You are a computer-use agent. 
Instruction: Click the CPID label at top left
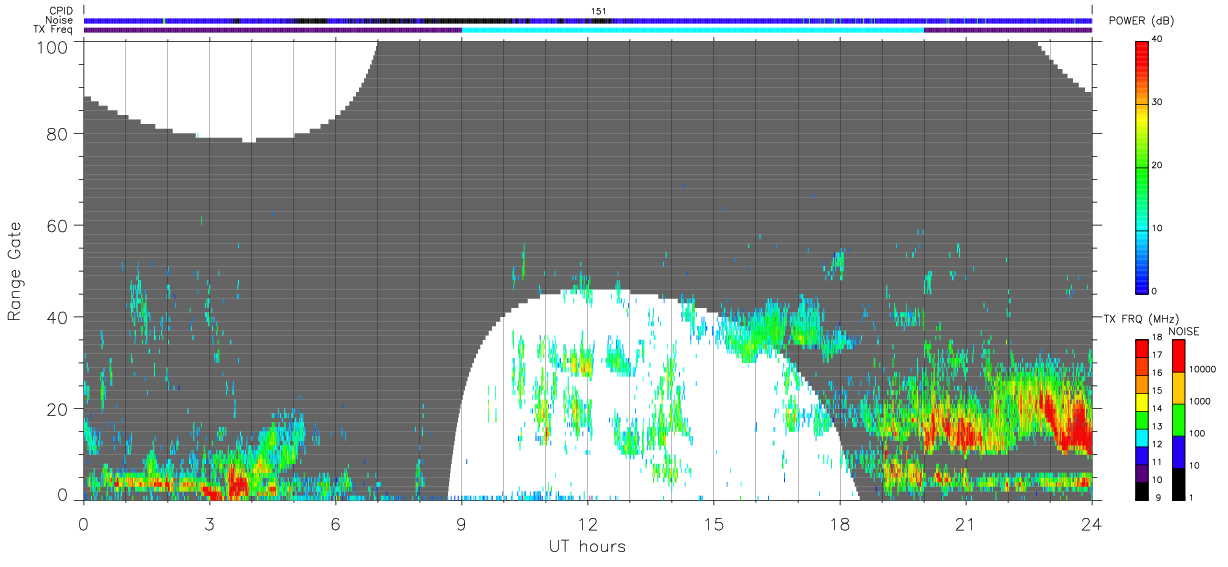click(x=61, y=11)
